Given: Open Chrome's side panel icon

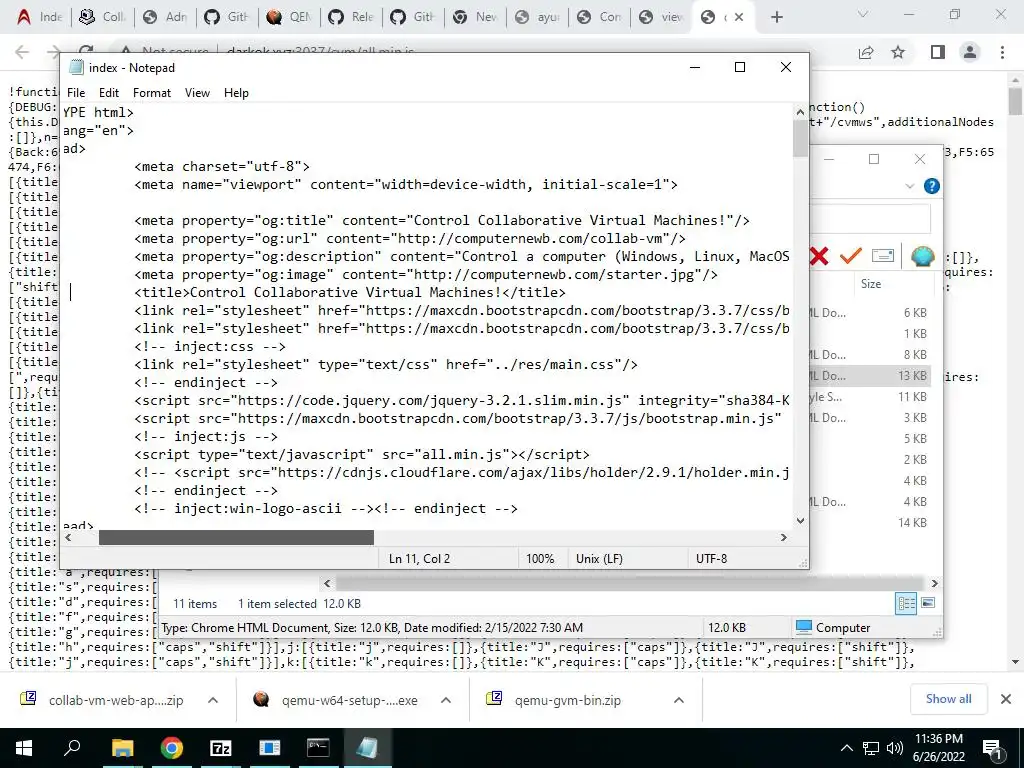Looking at the screenshot, I should click(x=938, y=52).
